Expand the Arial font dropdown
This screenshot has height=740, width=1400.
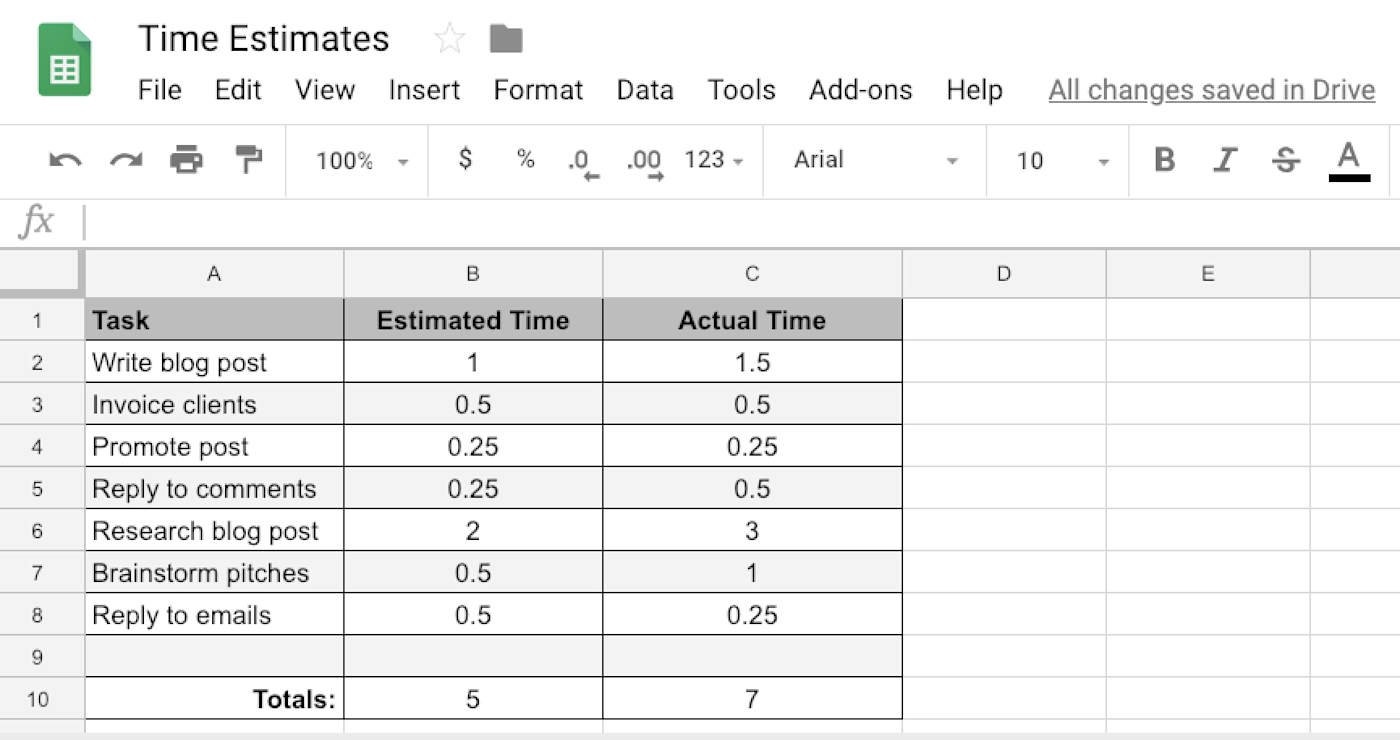[875, 160]
